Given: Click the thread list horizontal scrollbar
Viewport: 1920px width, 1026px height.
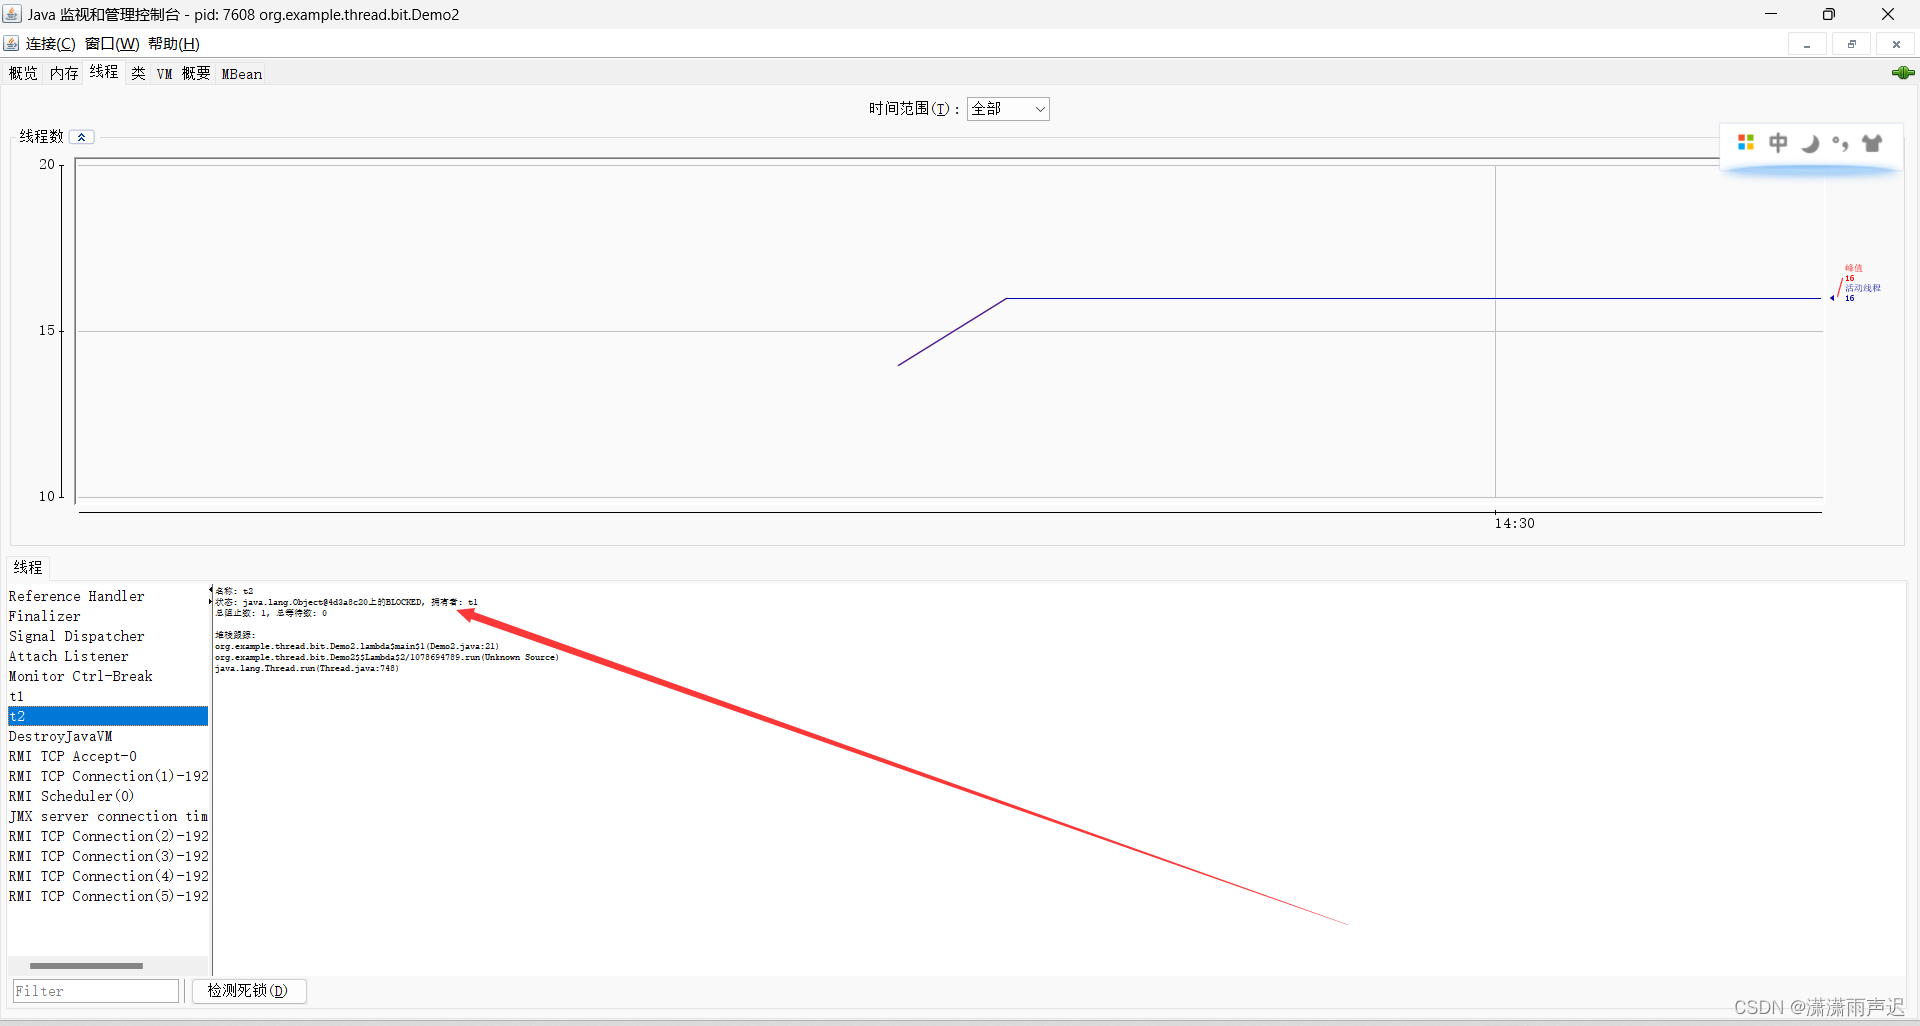Looking at the screenshot, I should pyautogui.click(x=86, y=966).
